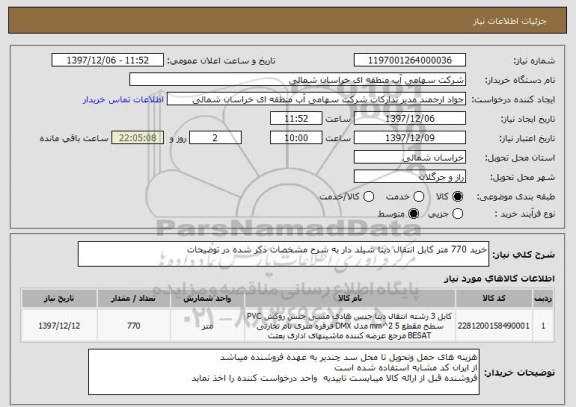Image resolution: width=576 pixels, height=407 pixels.
Task: Click the شرح کلی نیاز description box
Action: pos(283,254)
